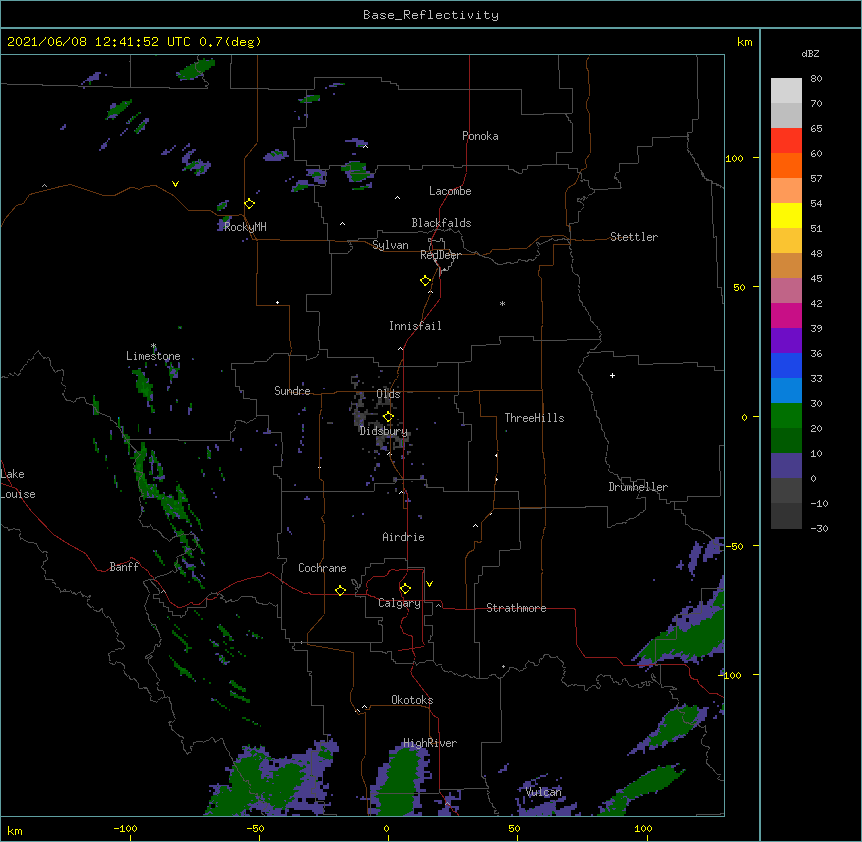
Task: Click the Sylvan label
Action: (x=390, y=245)
